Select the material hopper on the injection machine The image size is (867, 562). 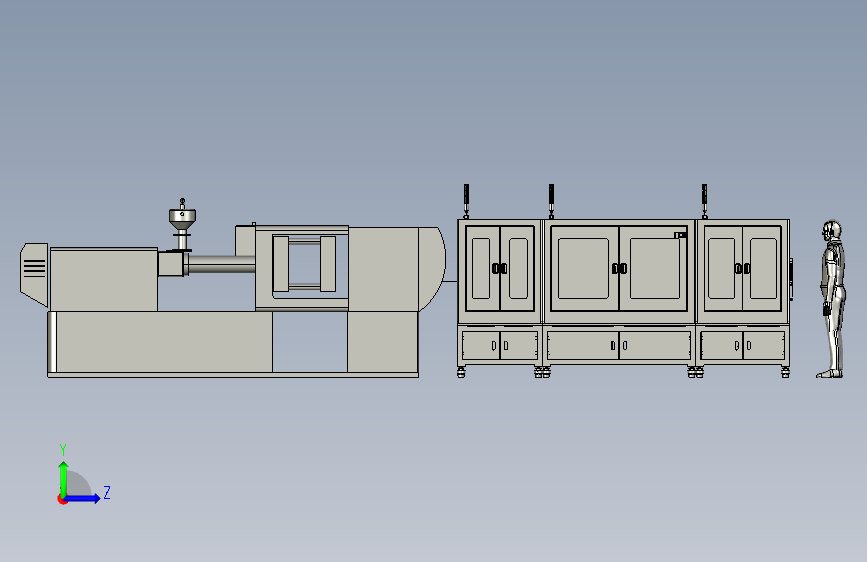point(182,220)
